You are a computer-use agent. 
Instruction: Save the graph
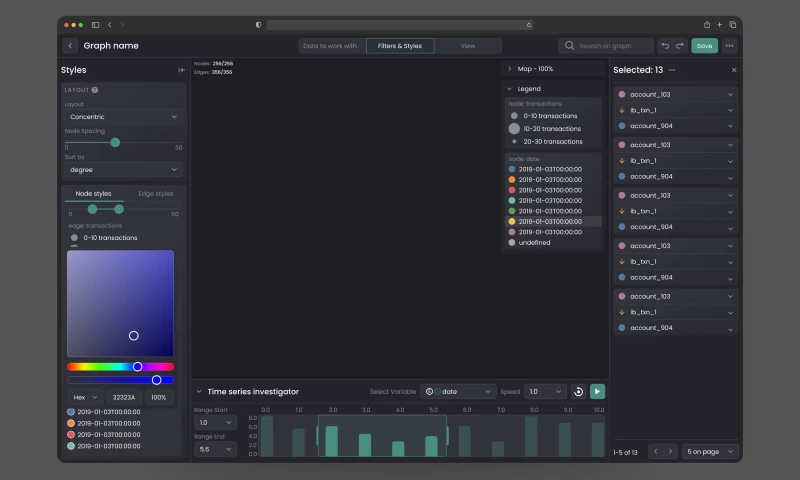tap(705, 46)
